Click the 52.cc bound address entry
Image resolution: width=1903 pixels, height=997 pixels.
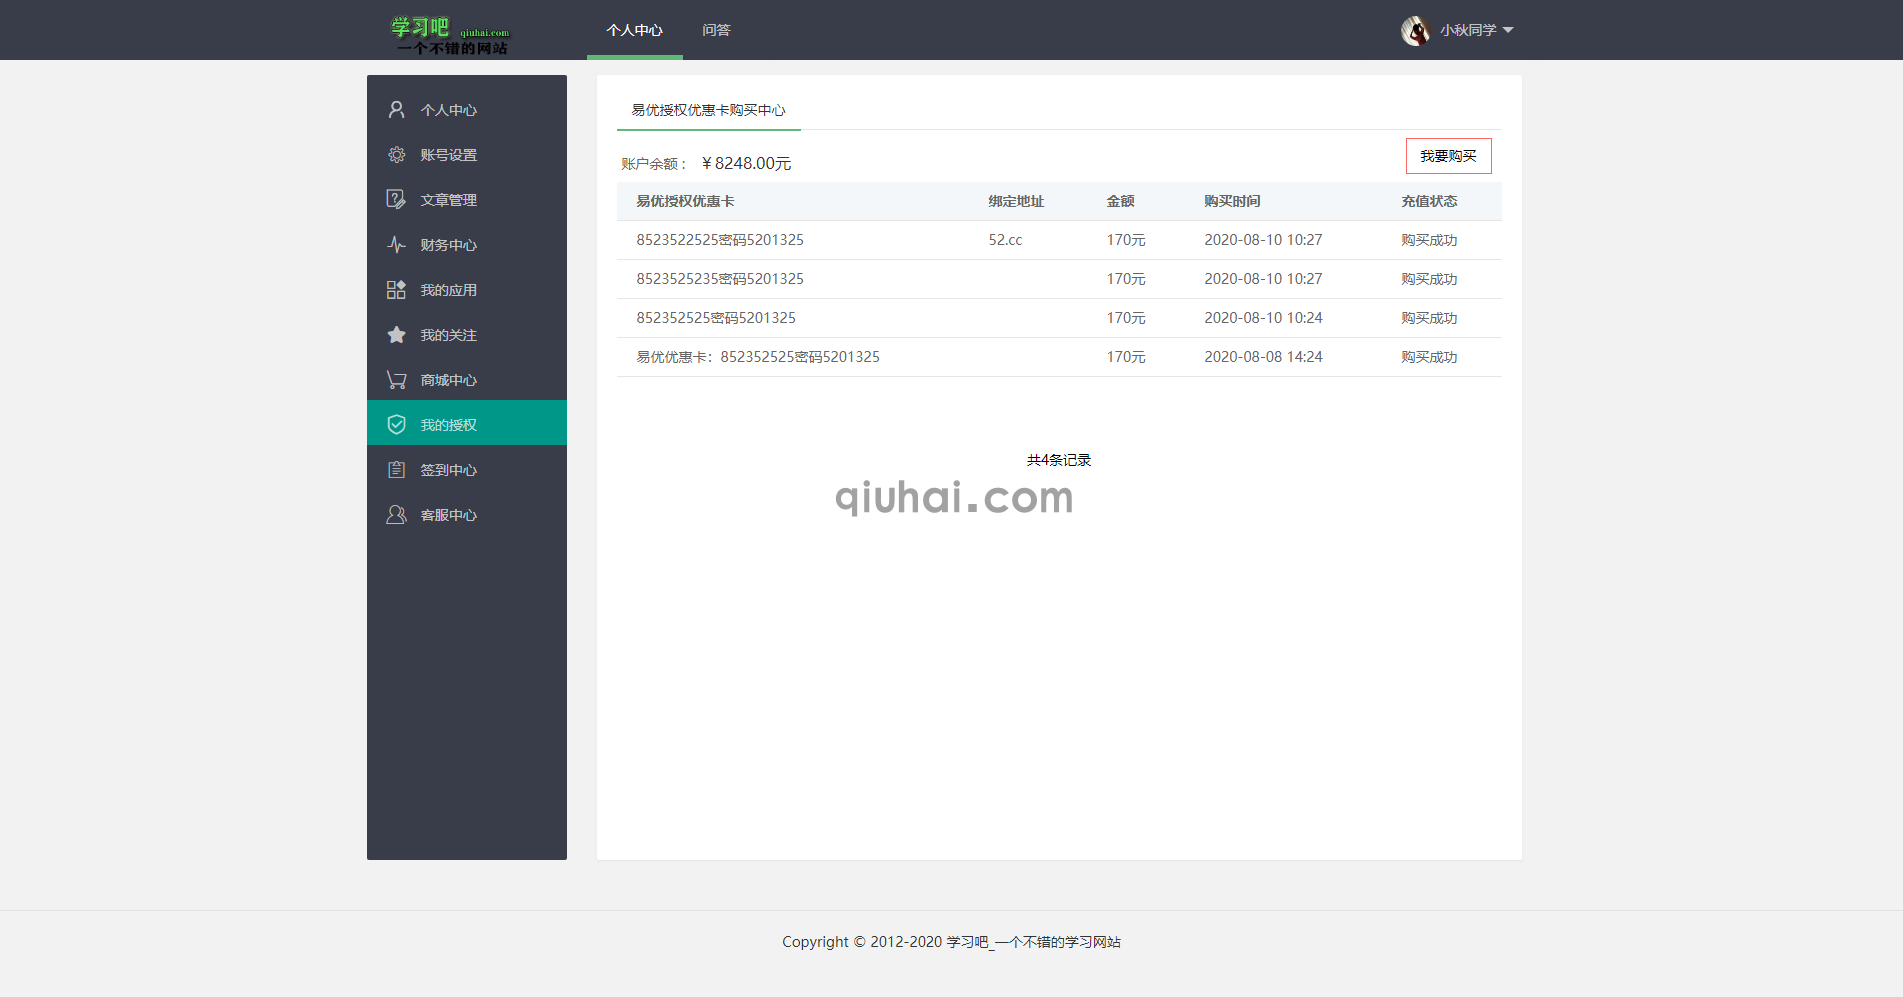1005,240
